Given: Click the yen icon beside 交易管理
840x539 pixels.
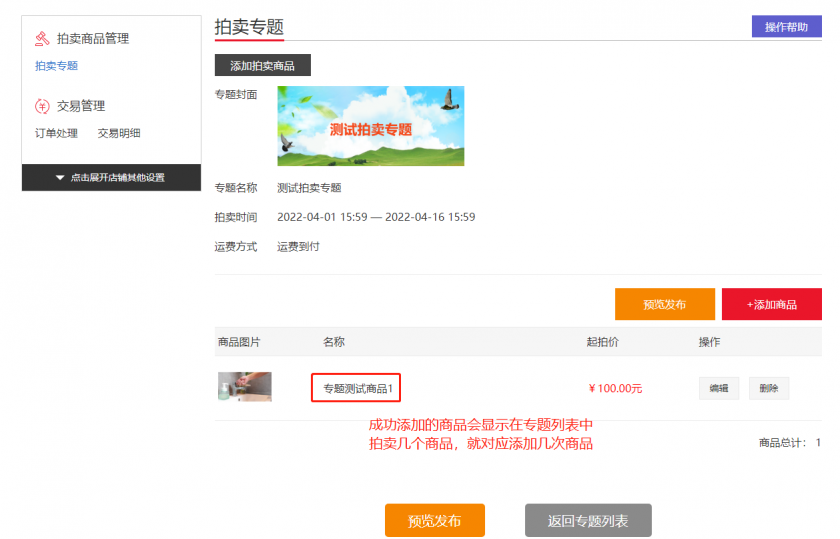Looking at the screenshot, I should point(42,106).
